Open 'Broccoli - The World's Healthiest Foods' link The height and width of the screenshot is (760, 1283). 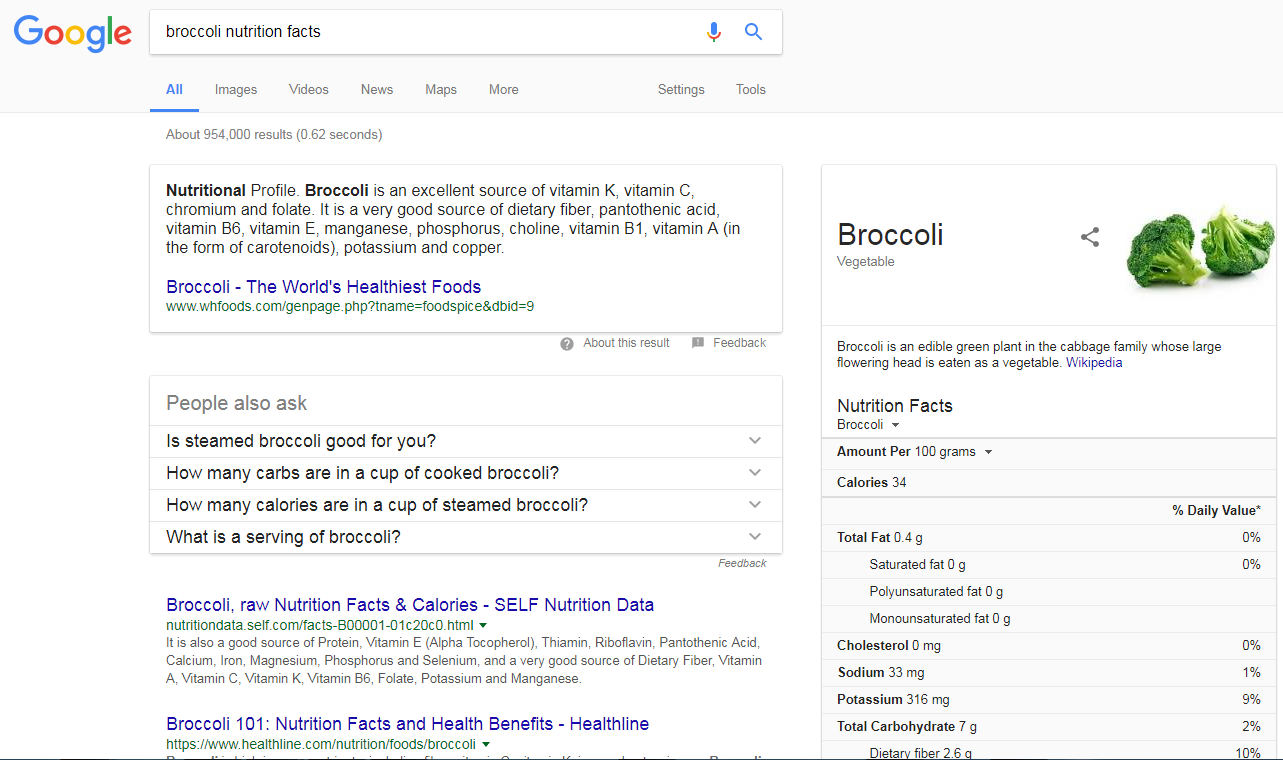(324, 287)
